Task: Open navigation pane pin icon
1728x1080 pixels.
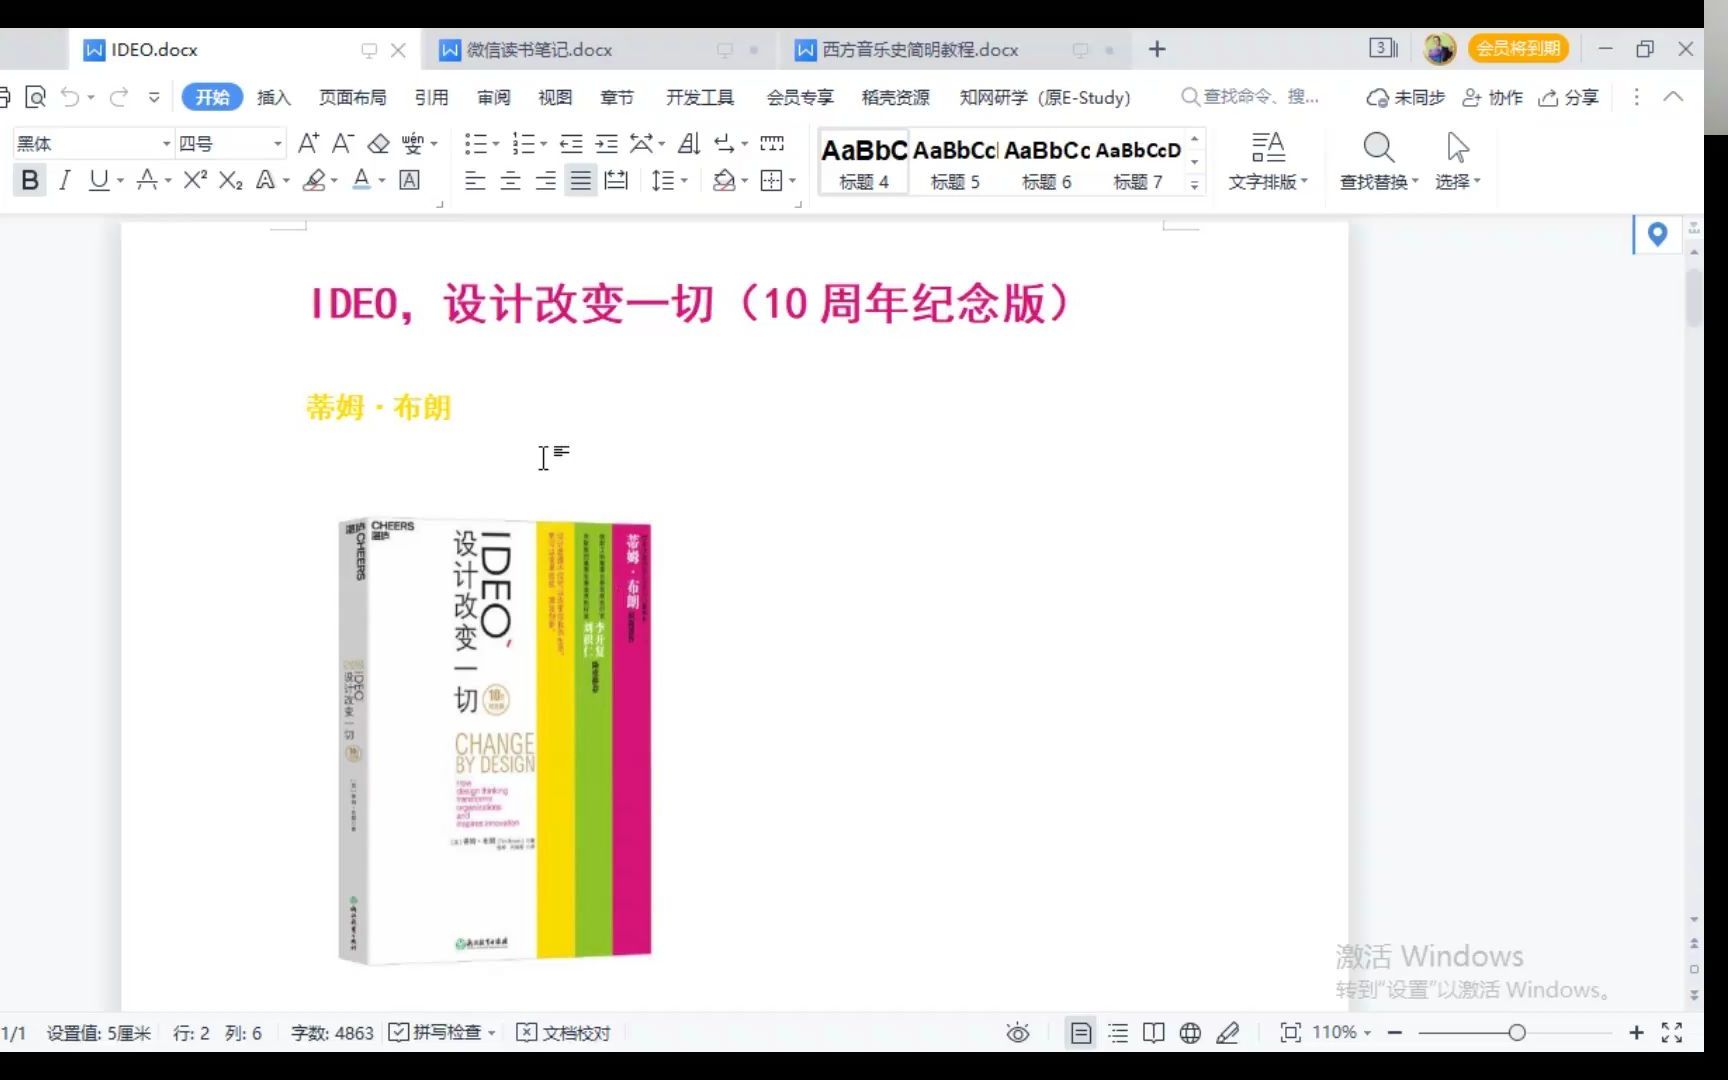Action: pos(1657,235)
